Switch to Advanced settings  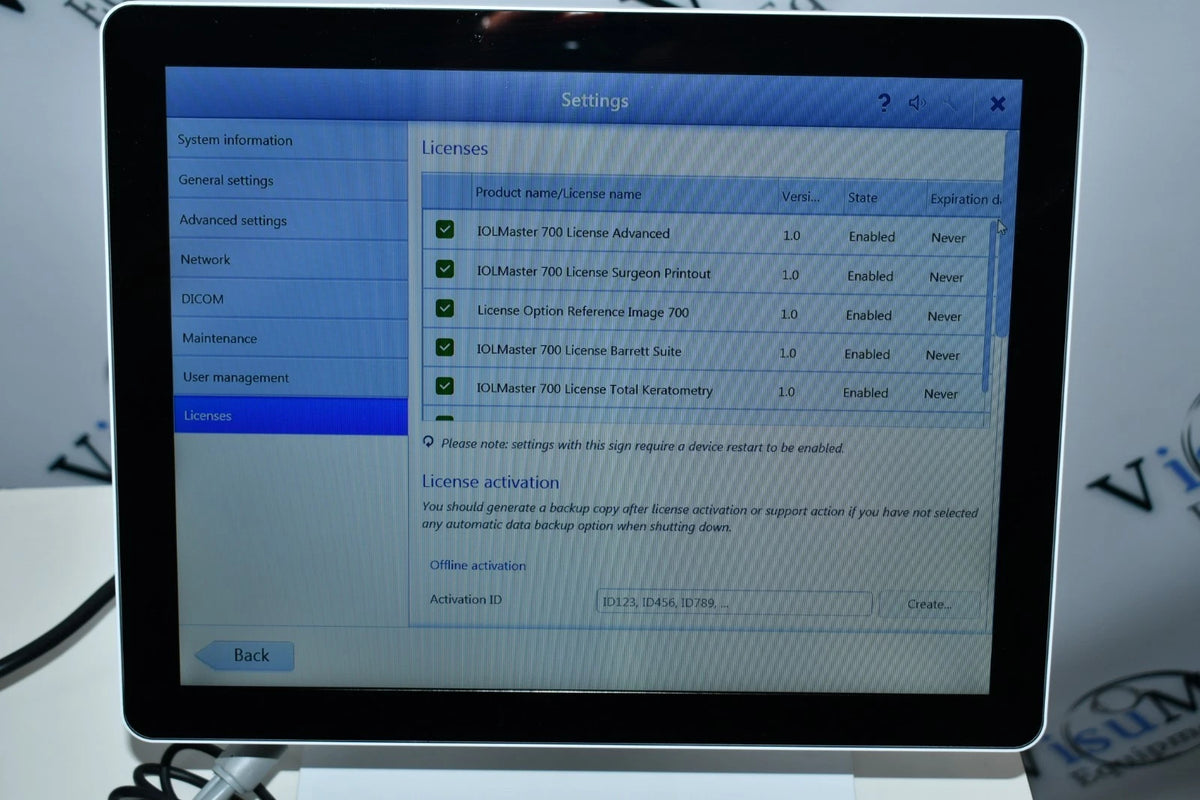(x=289, y=220)
